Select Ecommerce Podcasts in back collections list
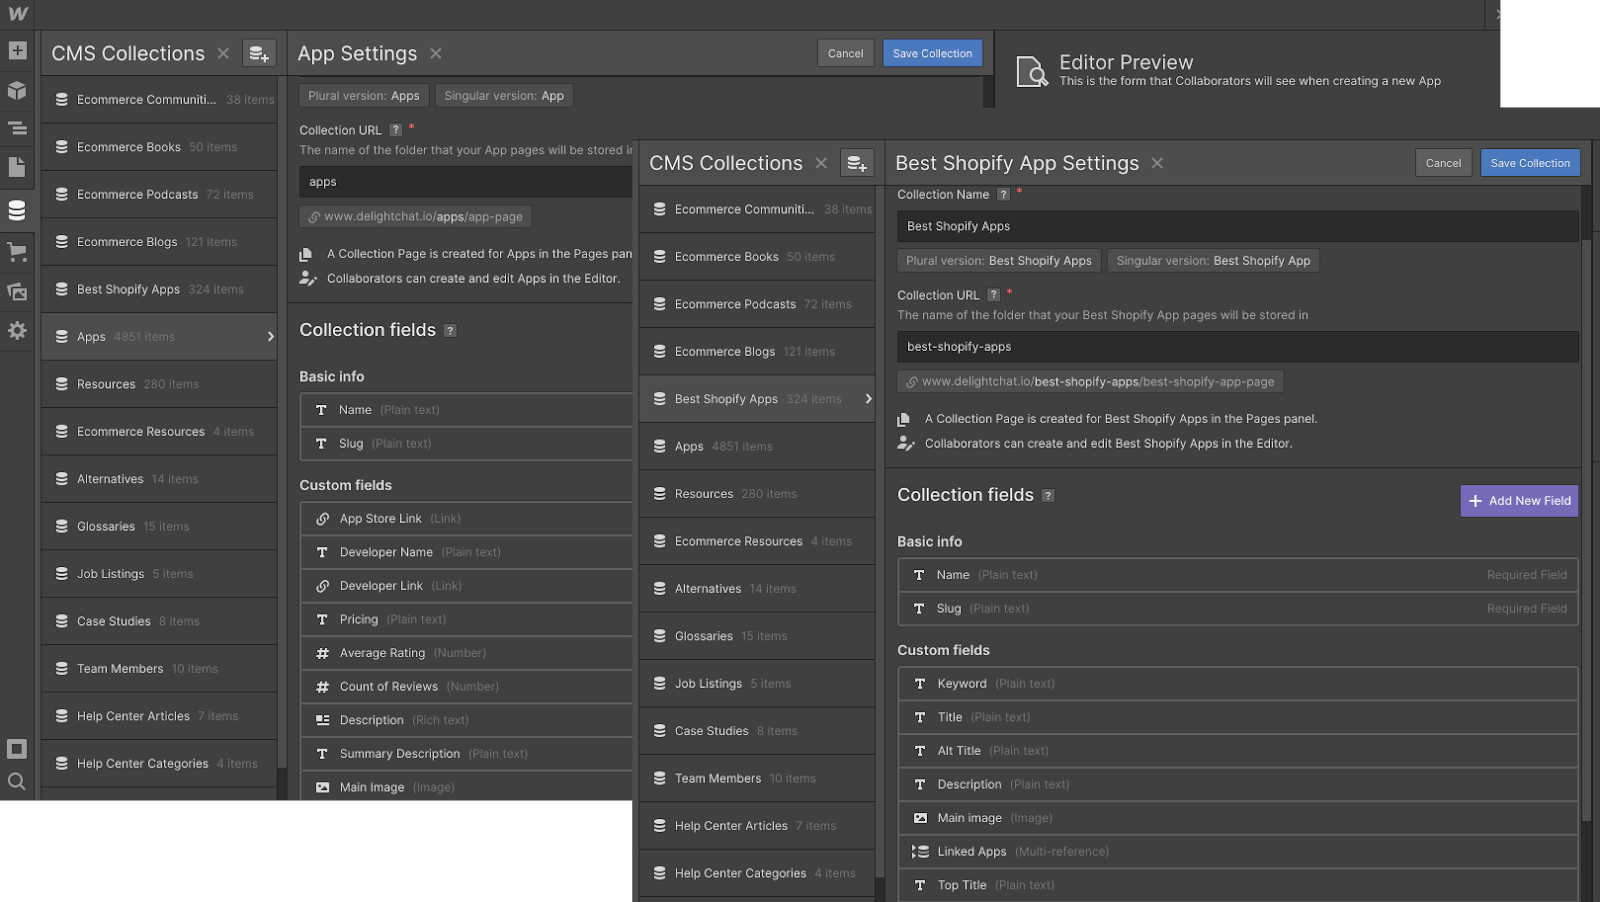1600x902 pixels. tap(159, 194)
